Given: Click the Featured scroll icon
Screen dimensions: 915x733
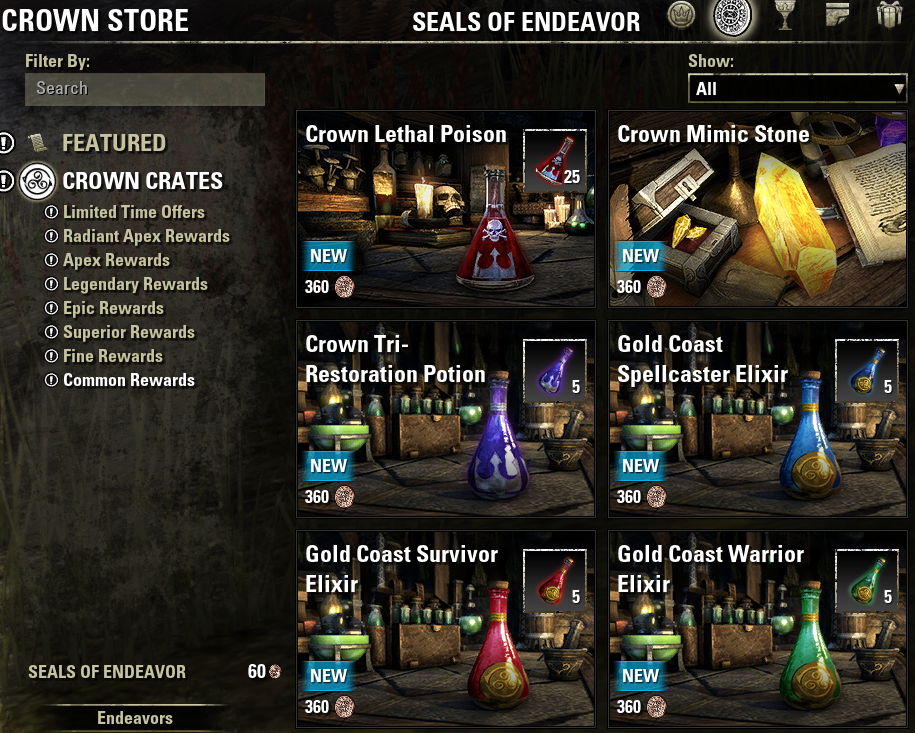Looking at the screenshot, I should tap(37, 143).
